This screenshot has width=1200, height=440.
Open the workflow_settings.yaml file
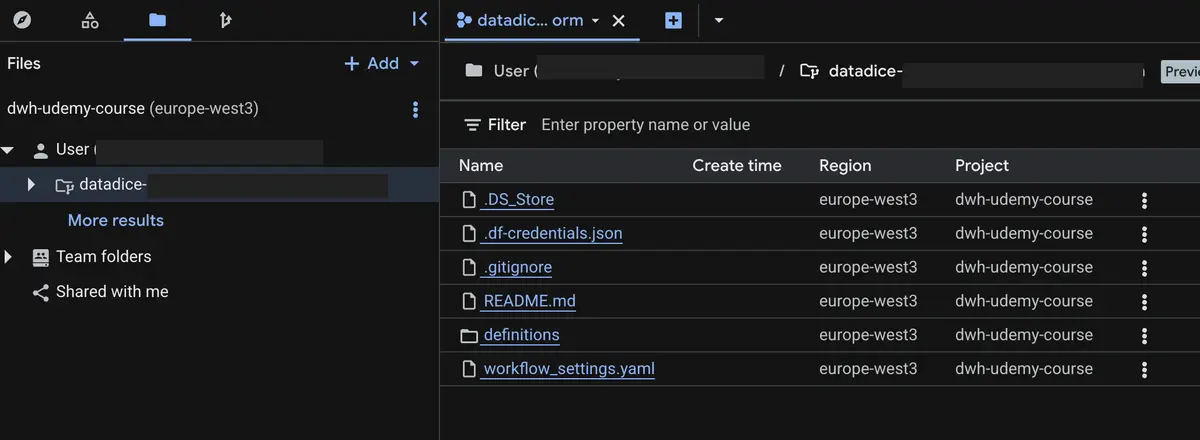tap(569, 369)
